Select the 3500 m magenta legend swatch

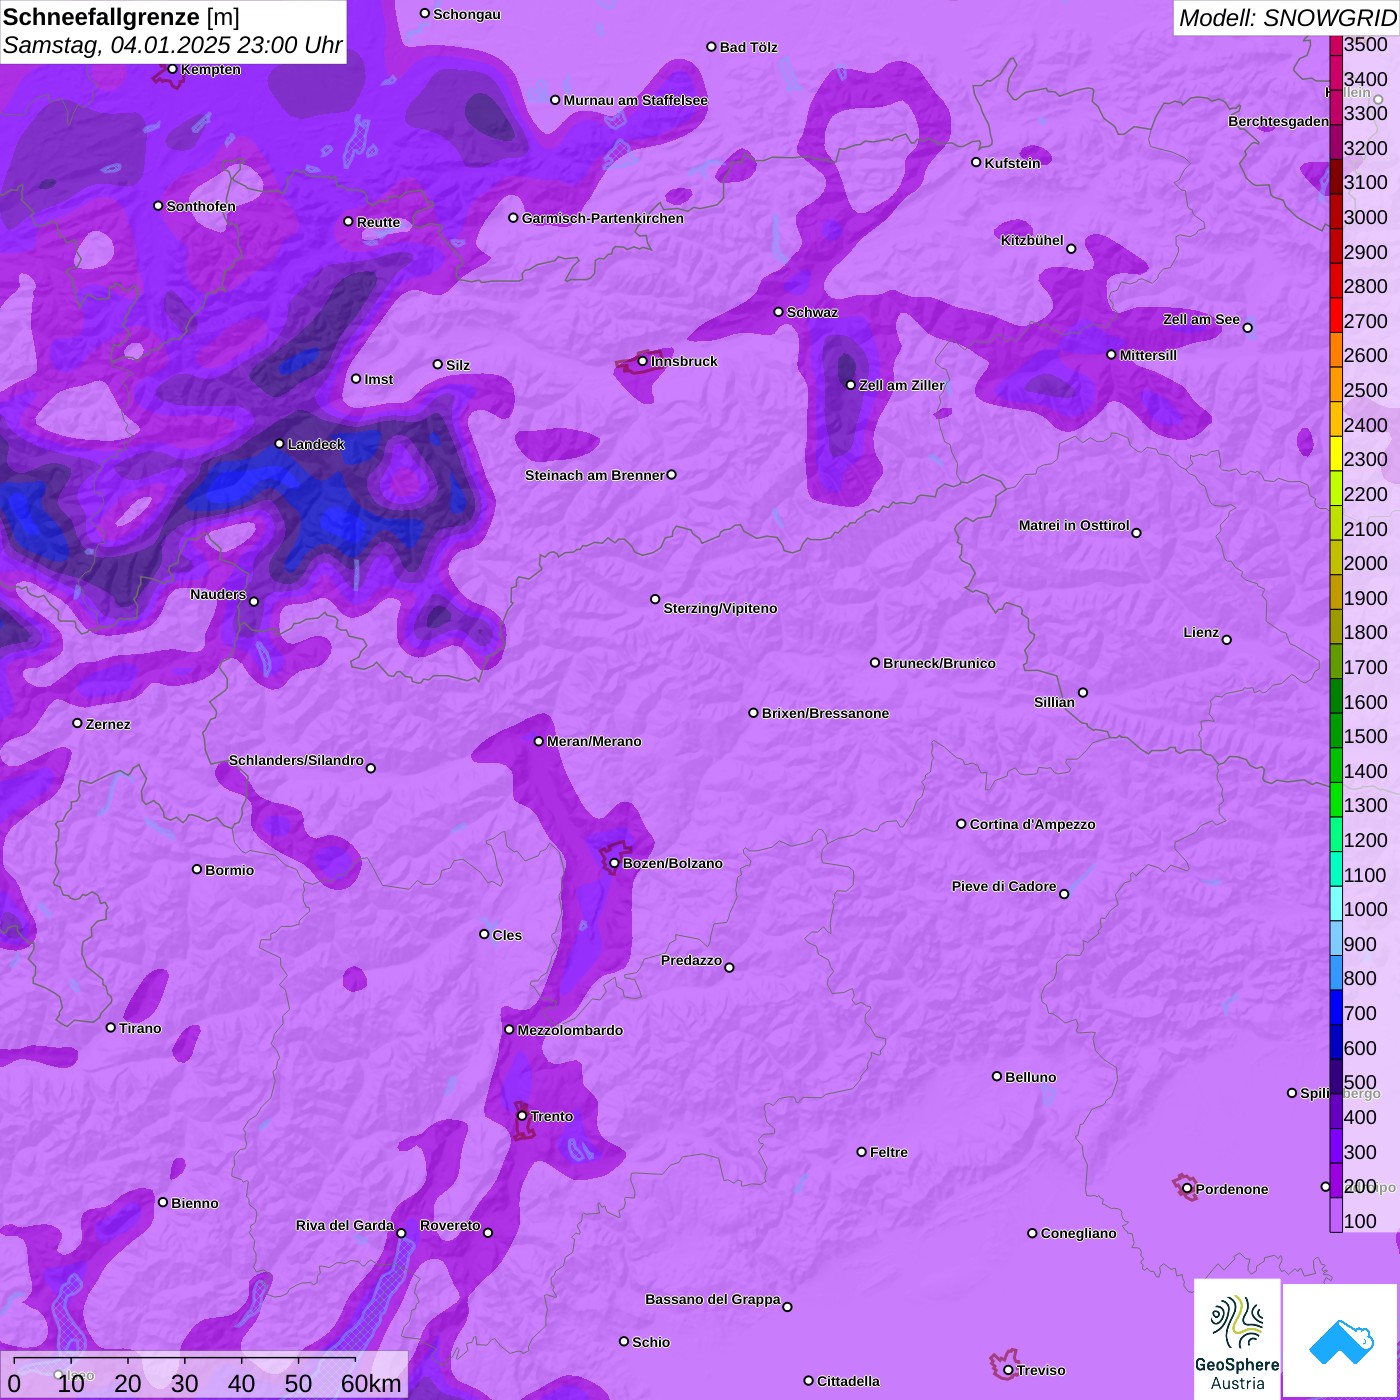[x=1336, y=45]
